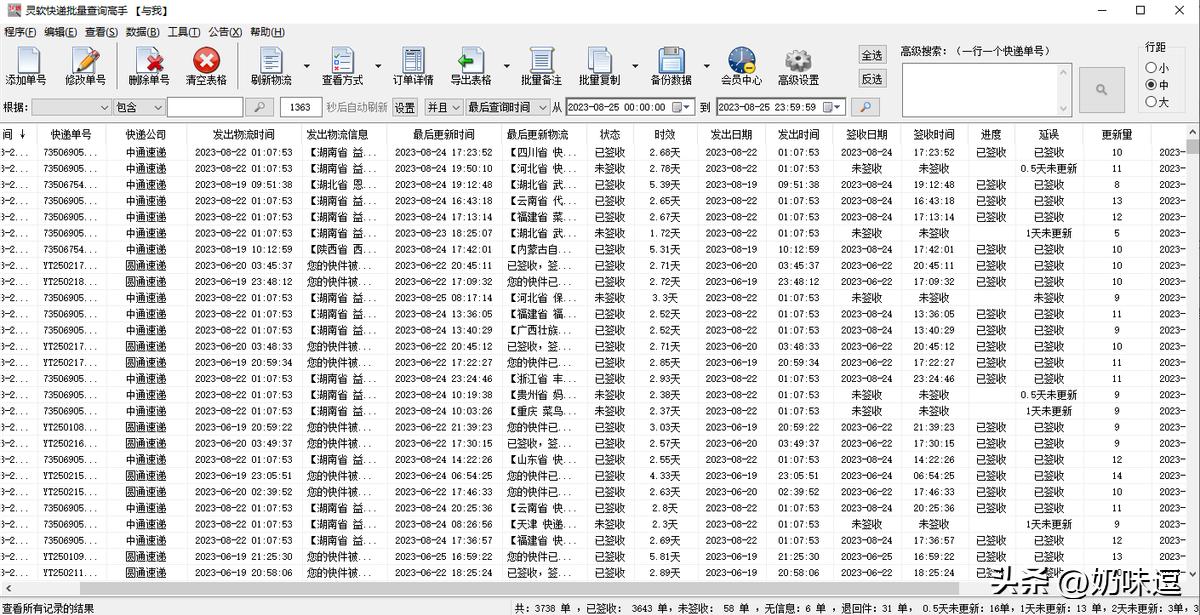
Task: Open the 帮助(H) menu
Action: pos(267,32)
